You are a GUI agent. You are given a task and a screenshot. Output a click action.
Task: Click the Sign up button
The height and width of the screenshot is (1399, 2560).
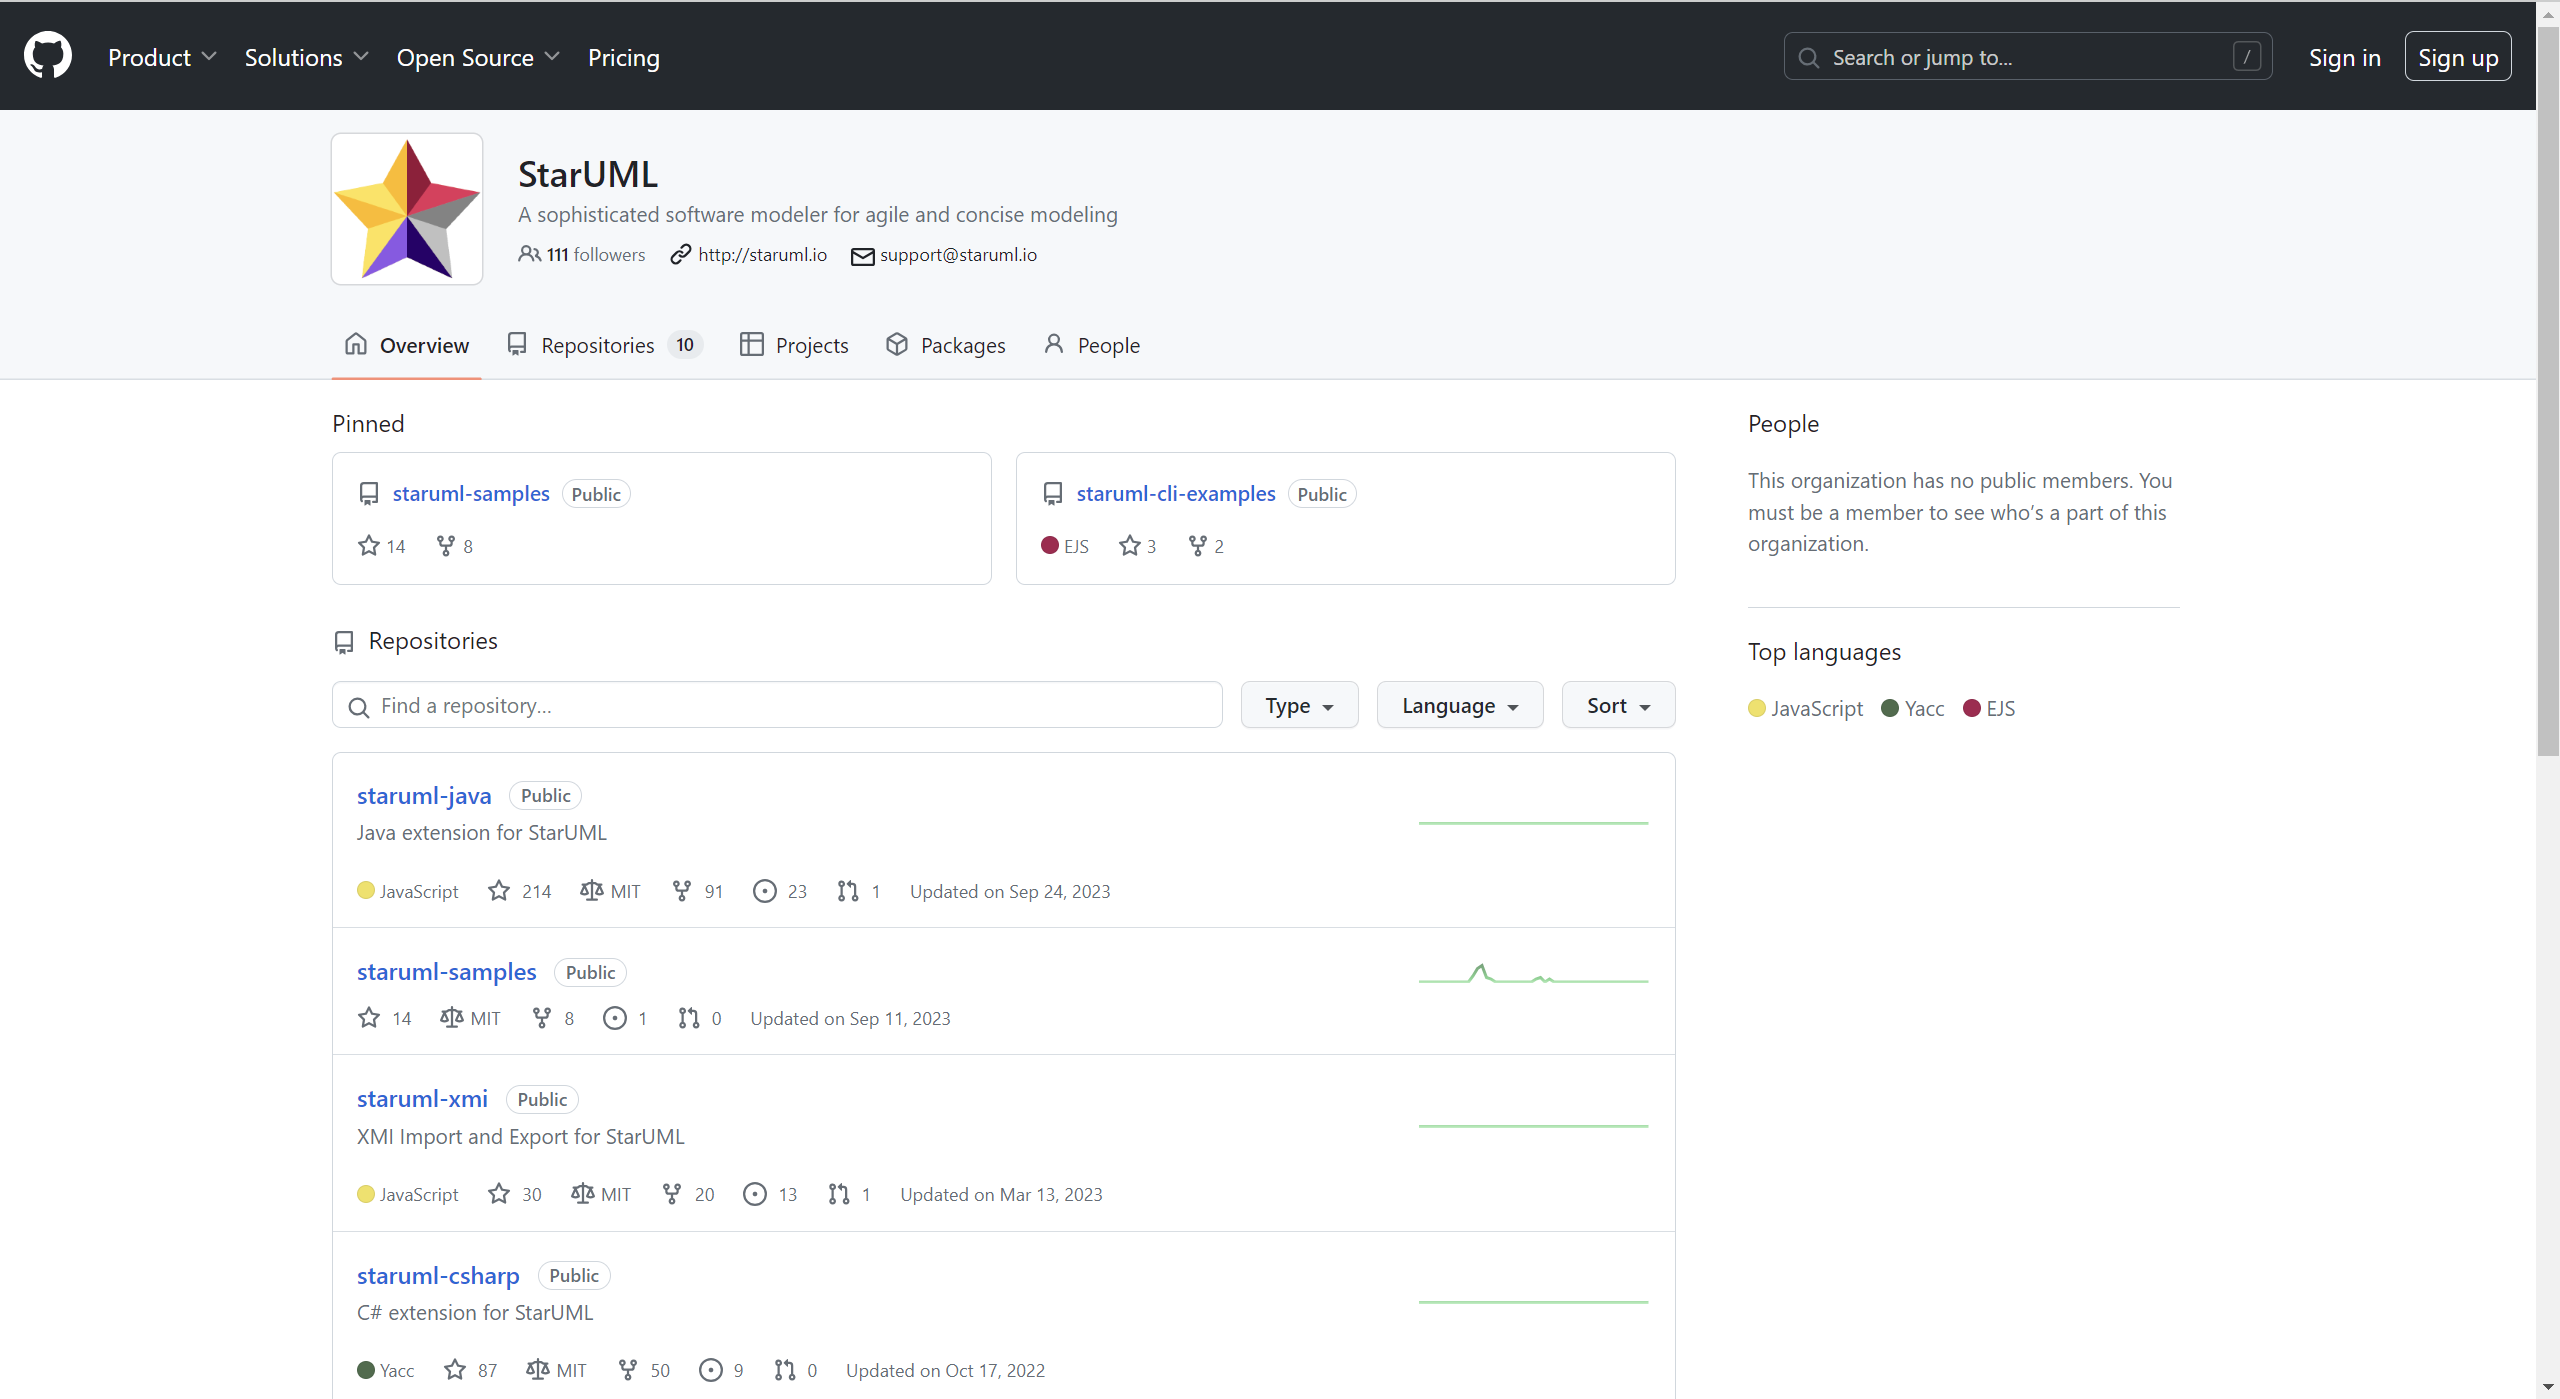[2458, 57]
